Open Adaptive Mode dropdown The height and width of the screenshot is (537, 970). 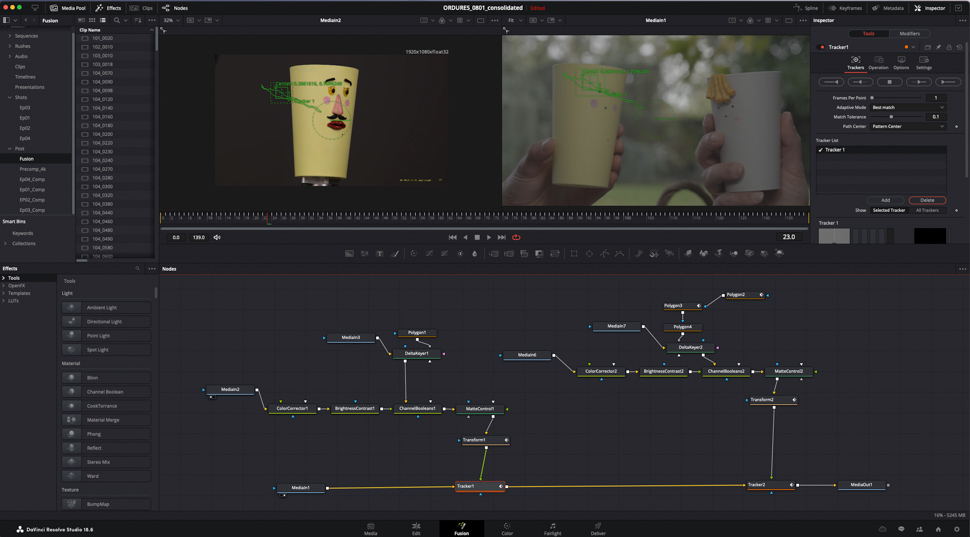908,108
